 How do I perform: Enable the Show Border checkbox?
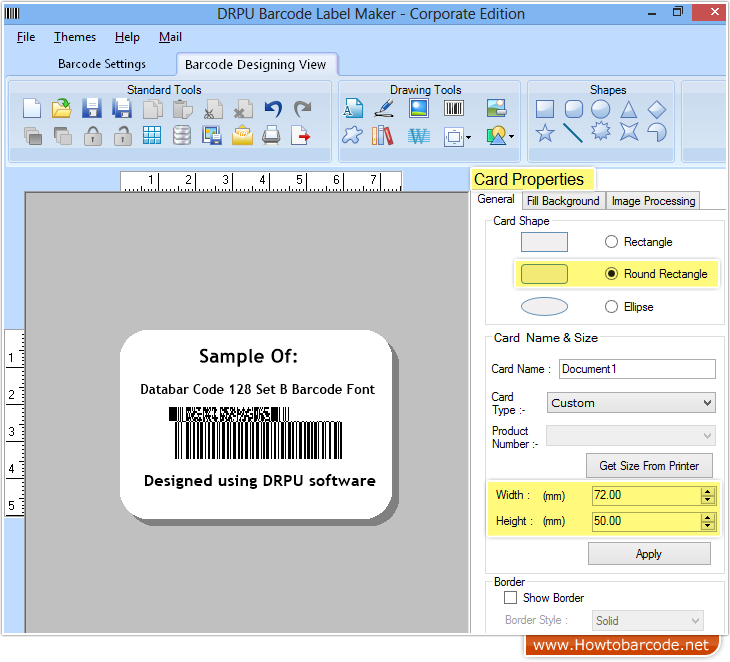tap(510, 597)
